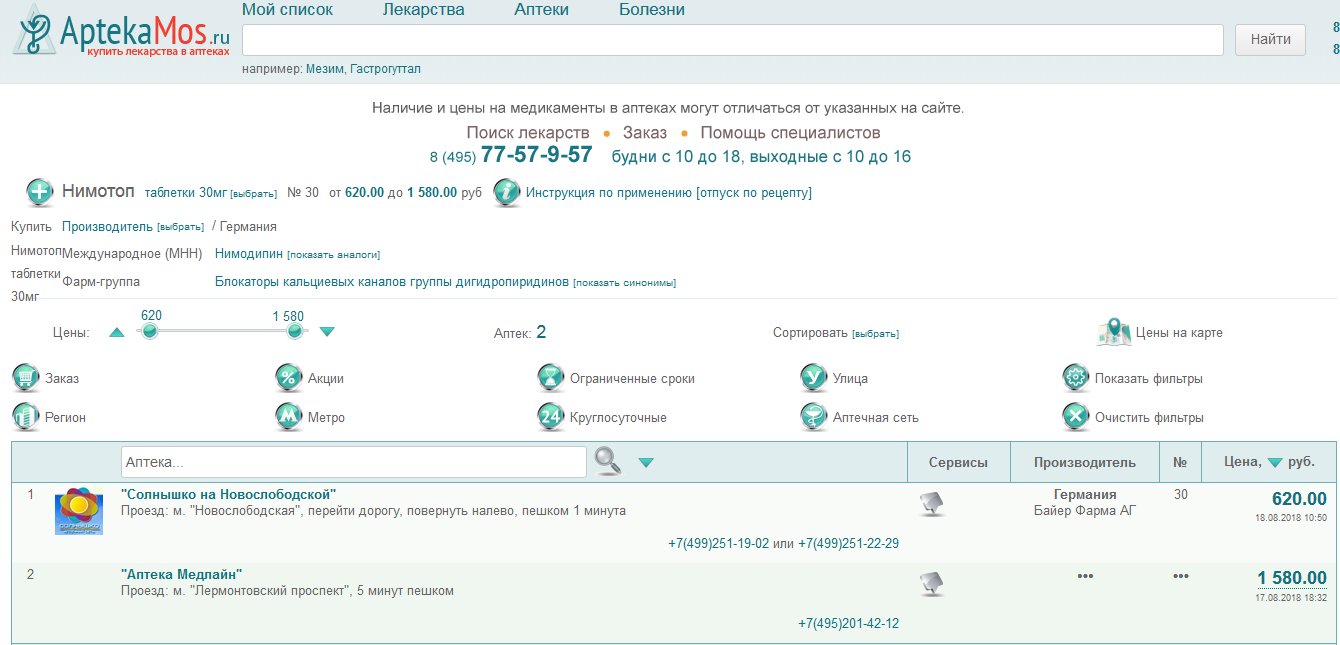Screen dimensions: 1340x645
Task: Click the Заказ cart filter icon
Action: [x=26, y=378]
